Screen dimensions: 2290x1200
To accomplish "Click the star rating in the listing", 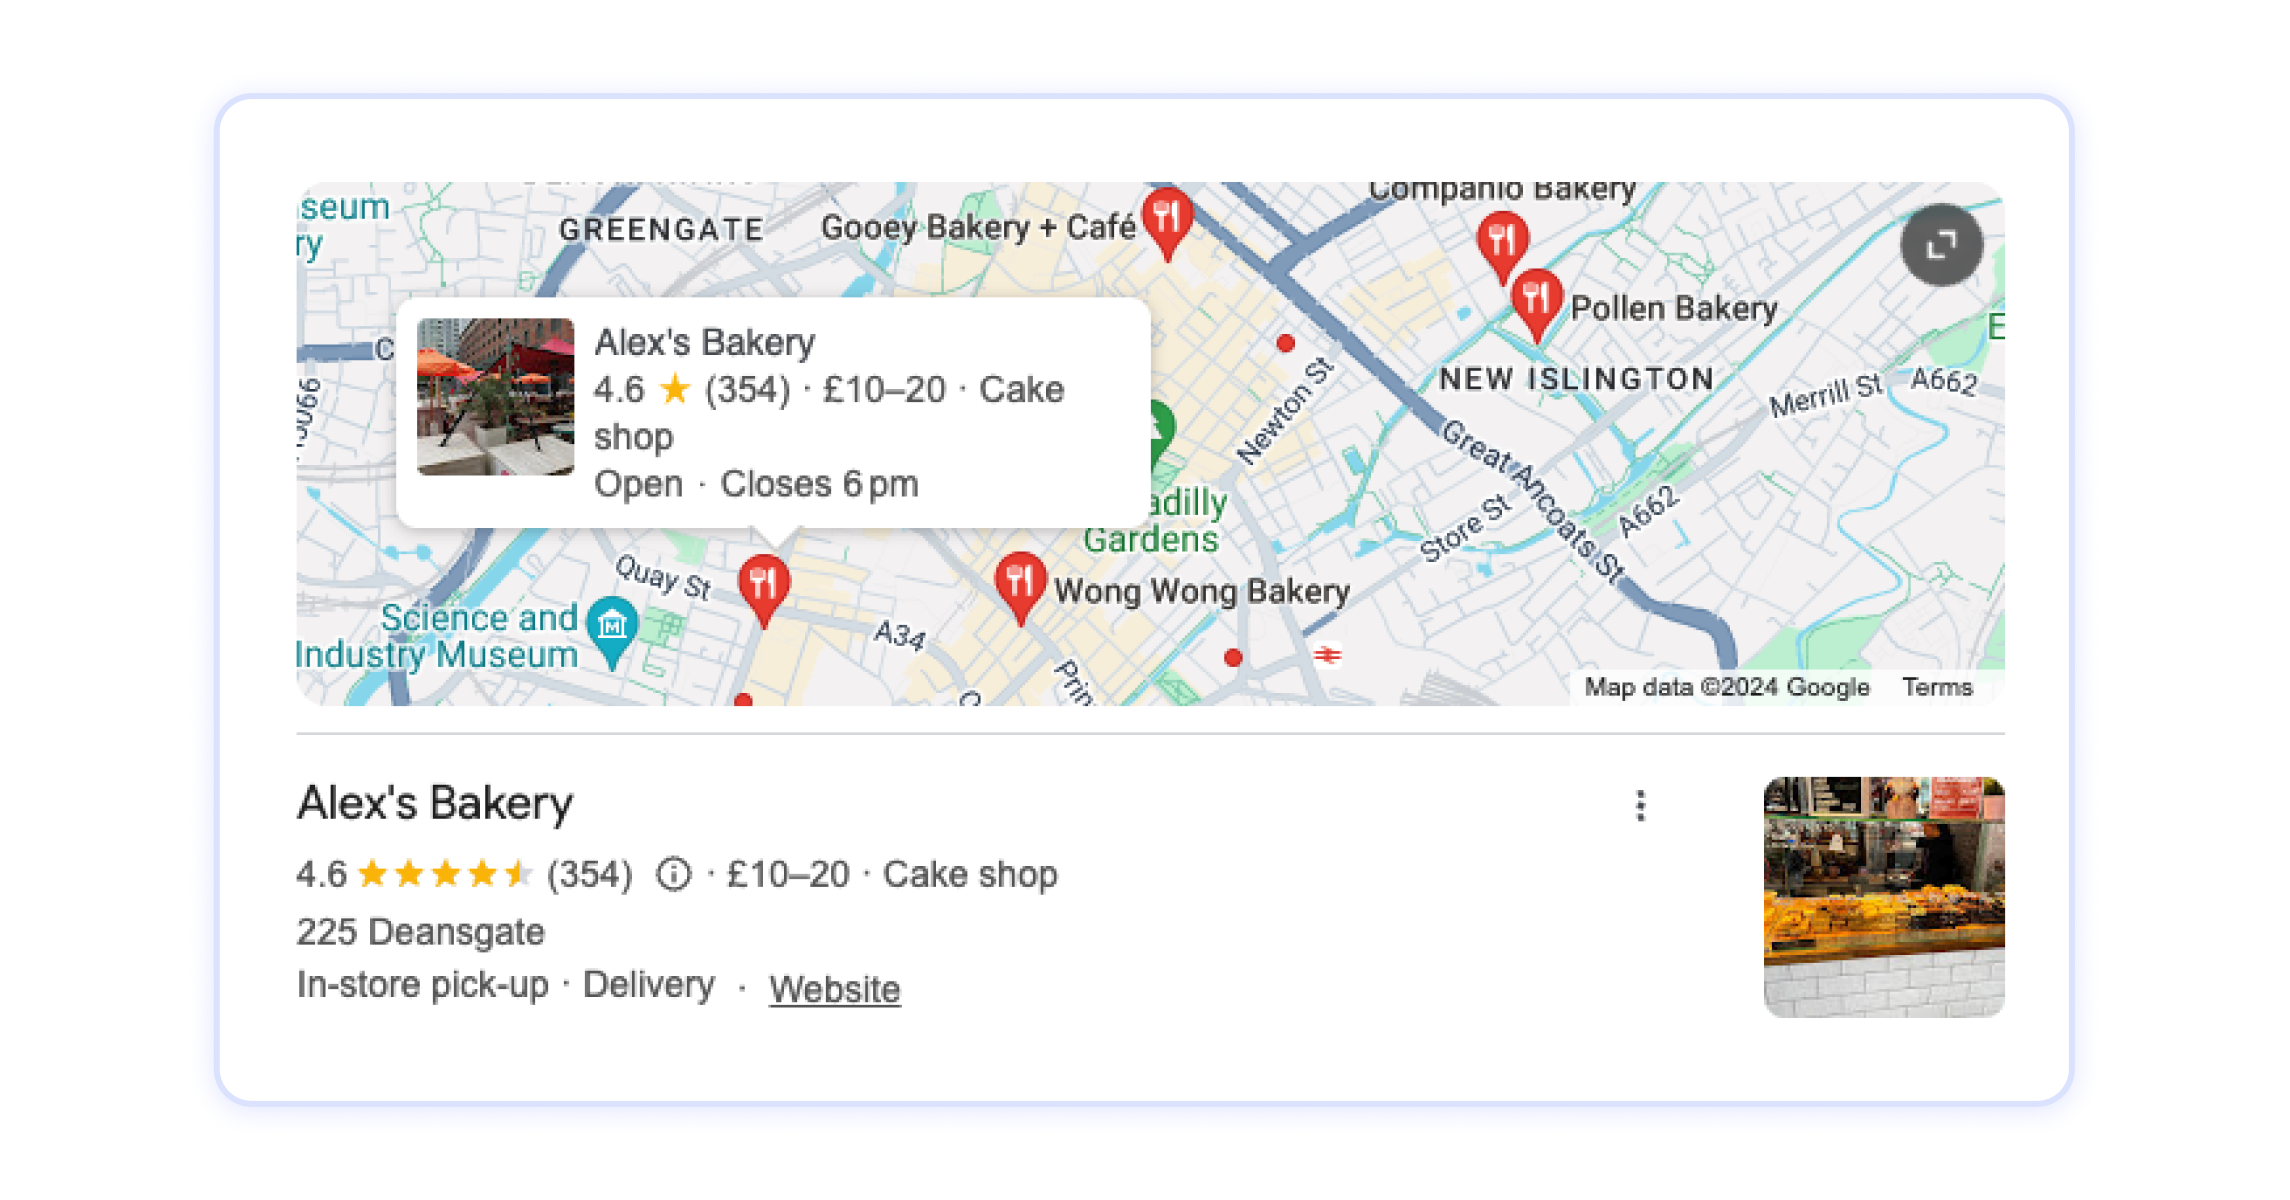I will coord(444,874).
